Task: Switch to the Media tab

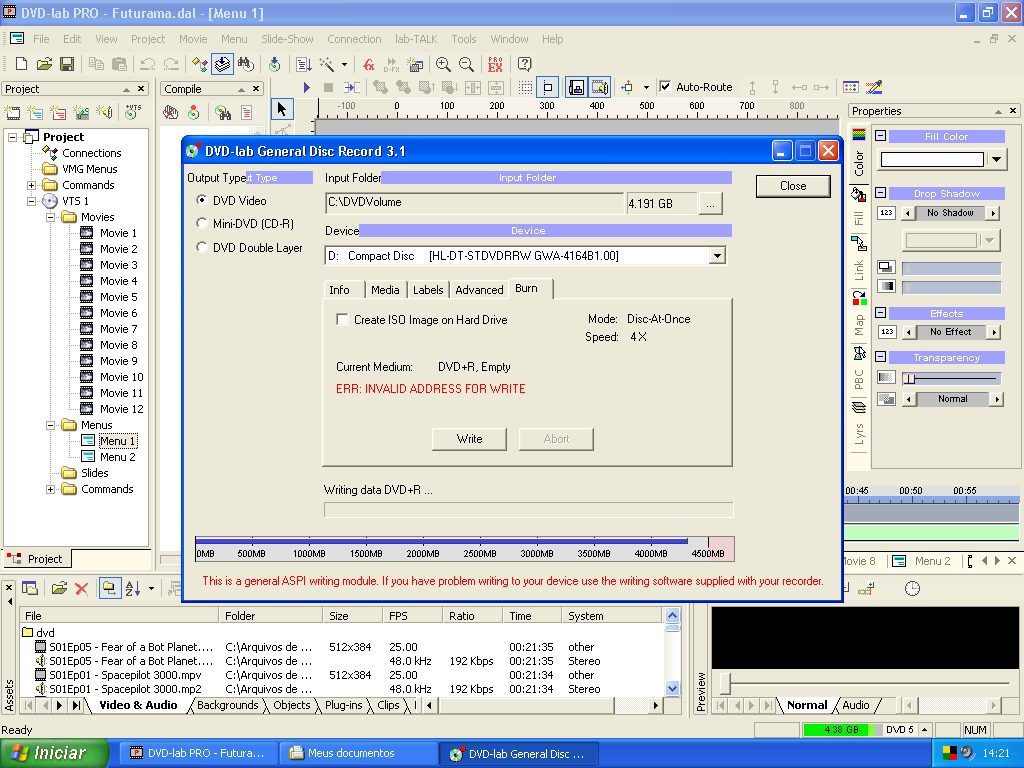Action: pos(385,290)
